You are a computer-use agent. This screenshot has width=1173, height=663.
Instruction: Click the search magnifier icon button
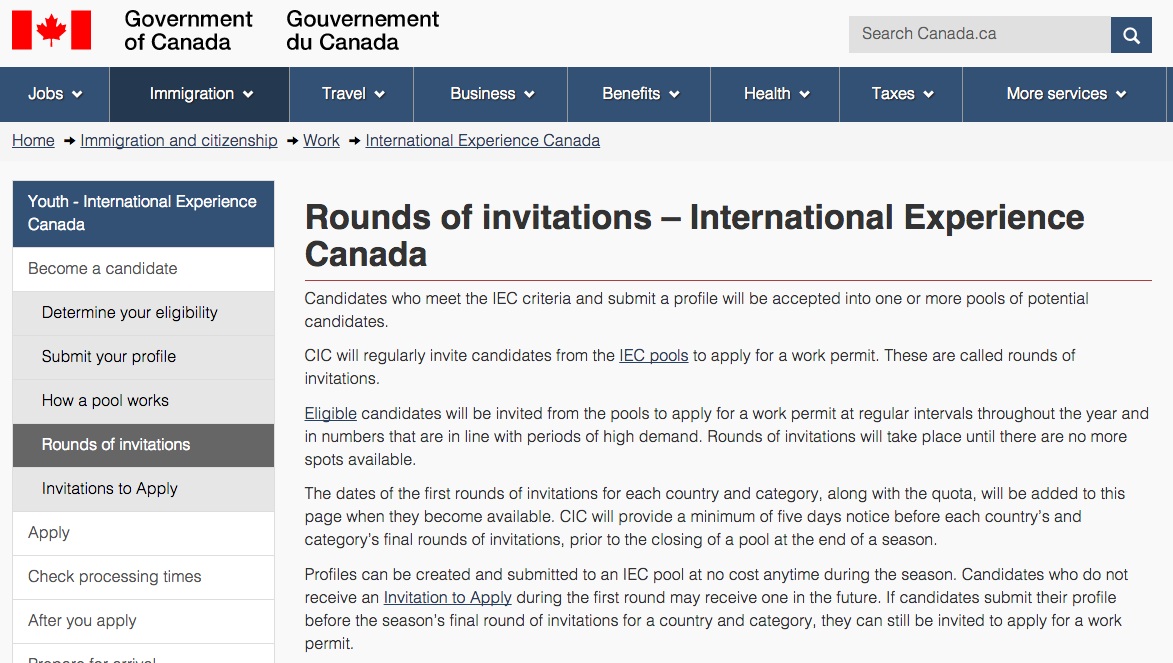click(x=1131, y=35)
